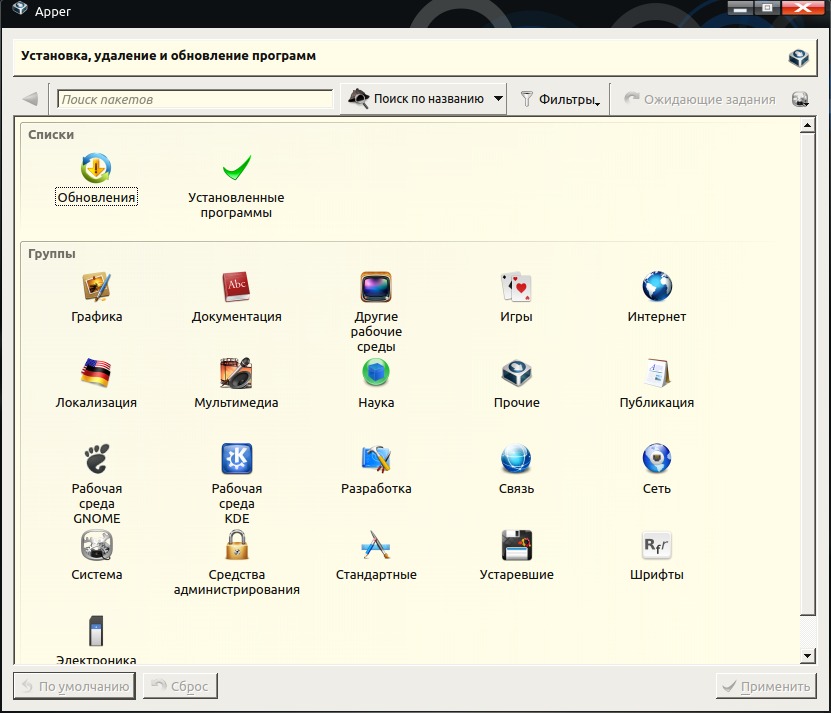The width and height of the screenshot is (831, 713).
Task: Click the back arrow in toolbar
Action: [31, 99]
